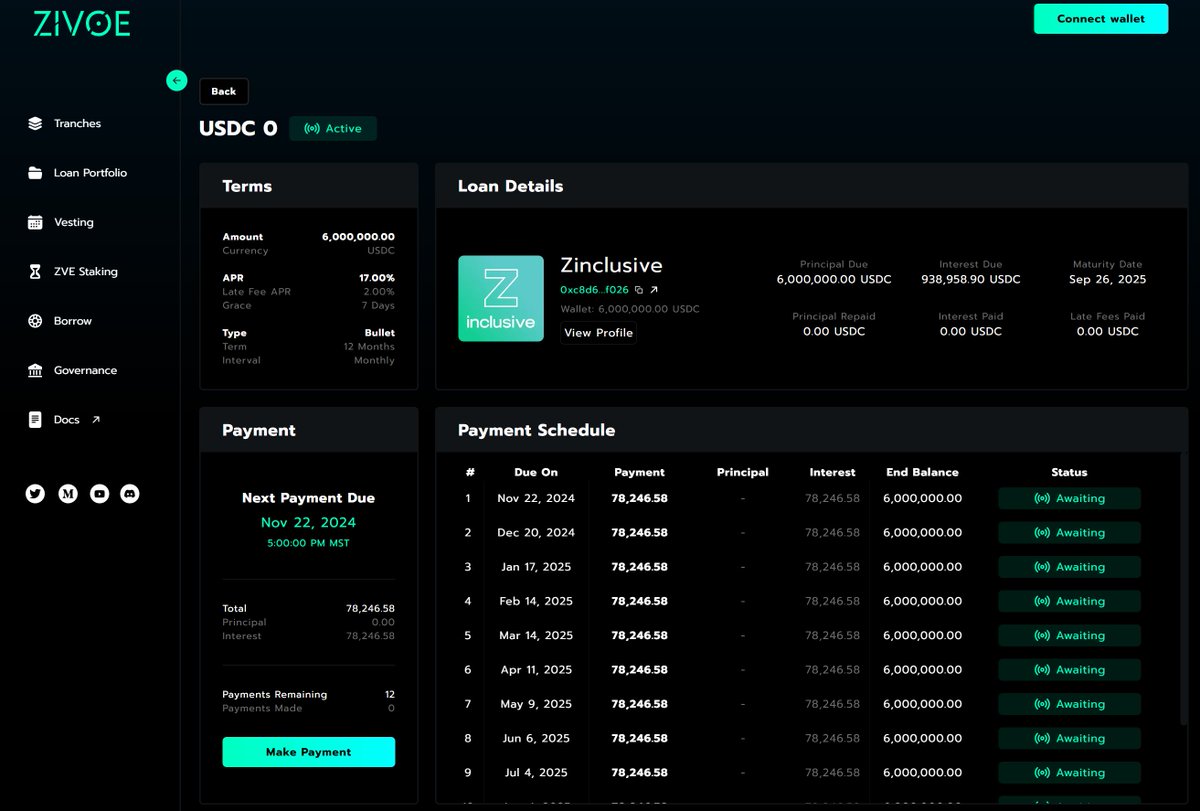
Task: Click Awaiting status for Mar 14, 2025
Action: click(1069, 635)
